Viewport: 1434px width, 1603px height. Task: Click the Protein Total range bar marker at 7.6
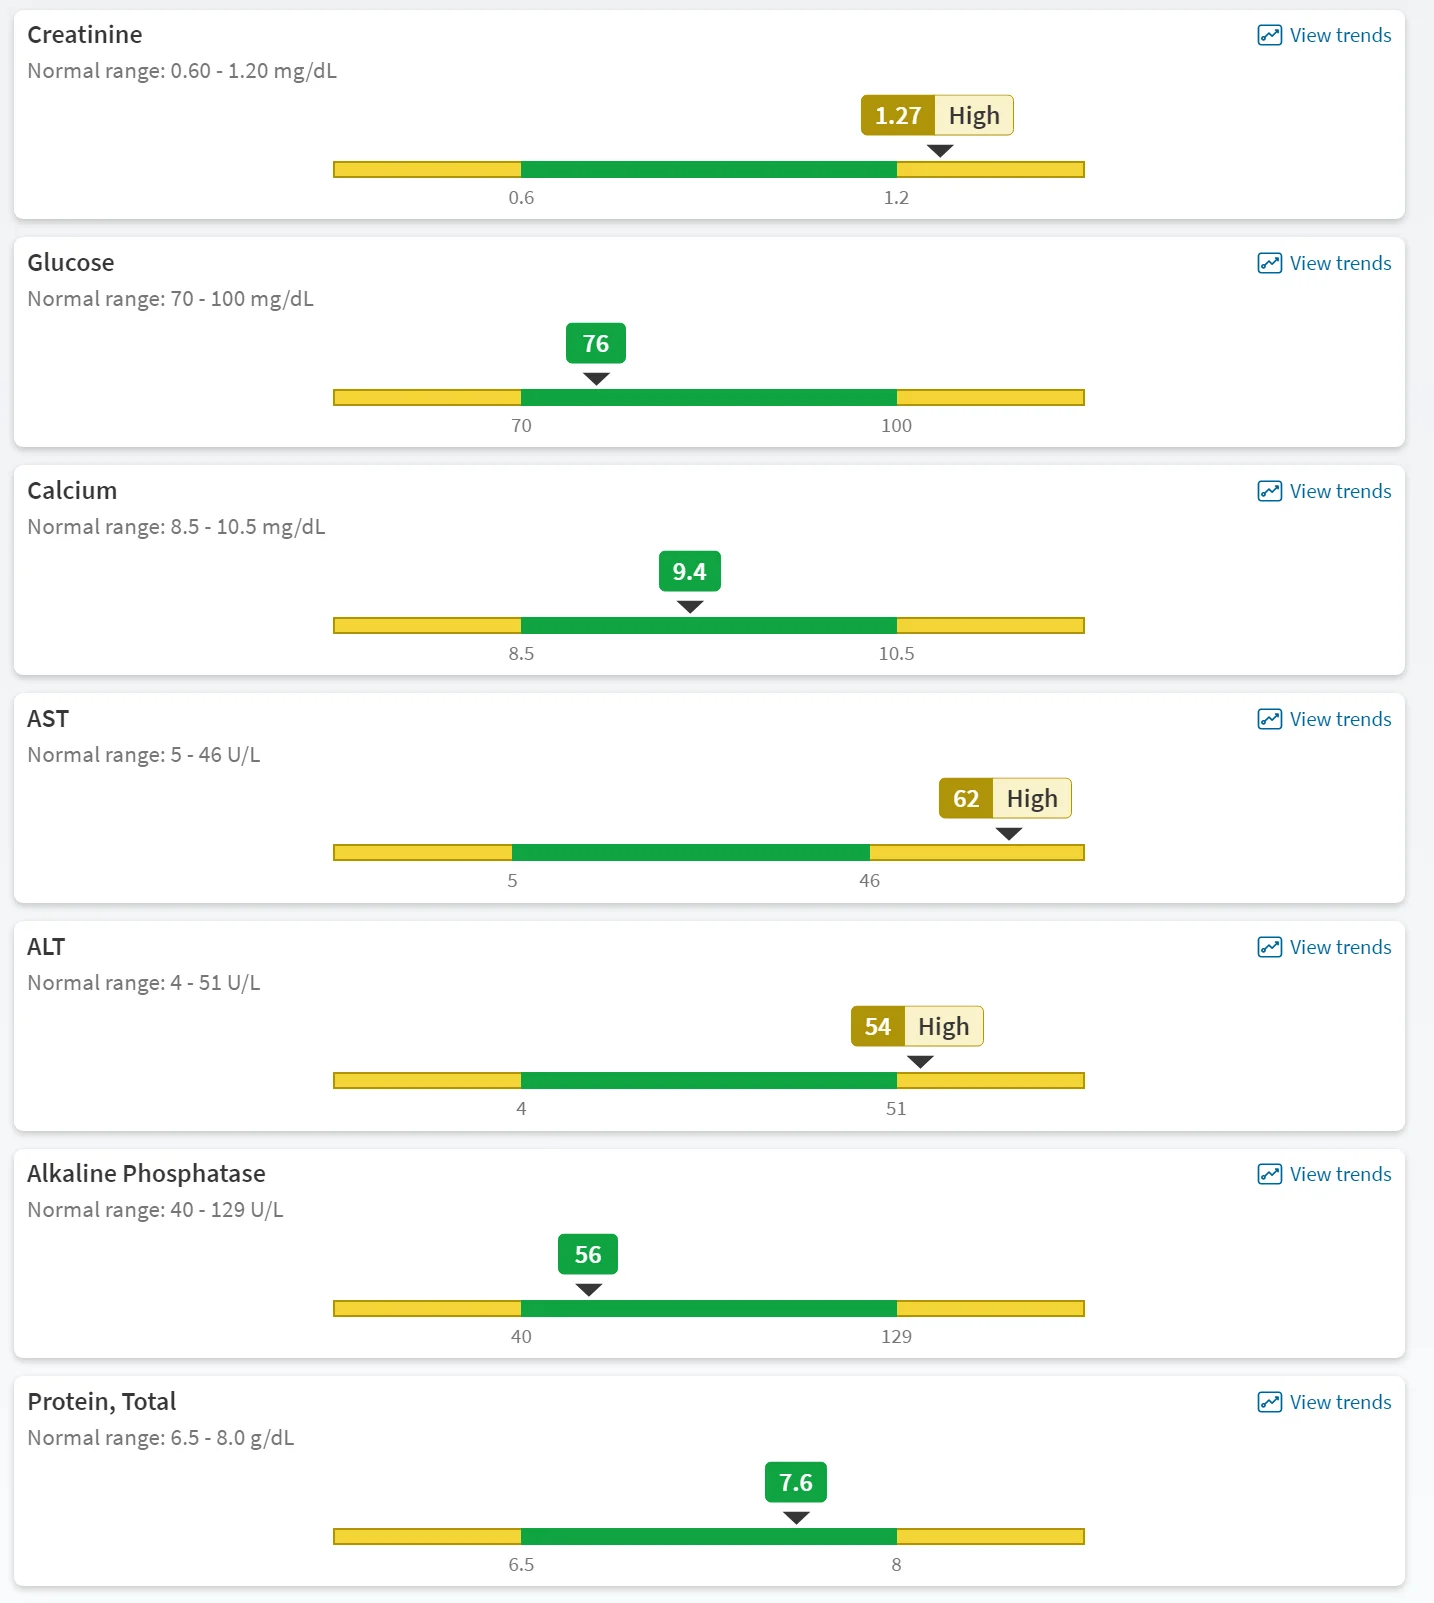point(796,1518)
